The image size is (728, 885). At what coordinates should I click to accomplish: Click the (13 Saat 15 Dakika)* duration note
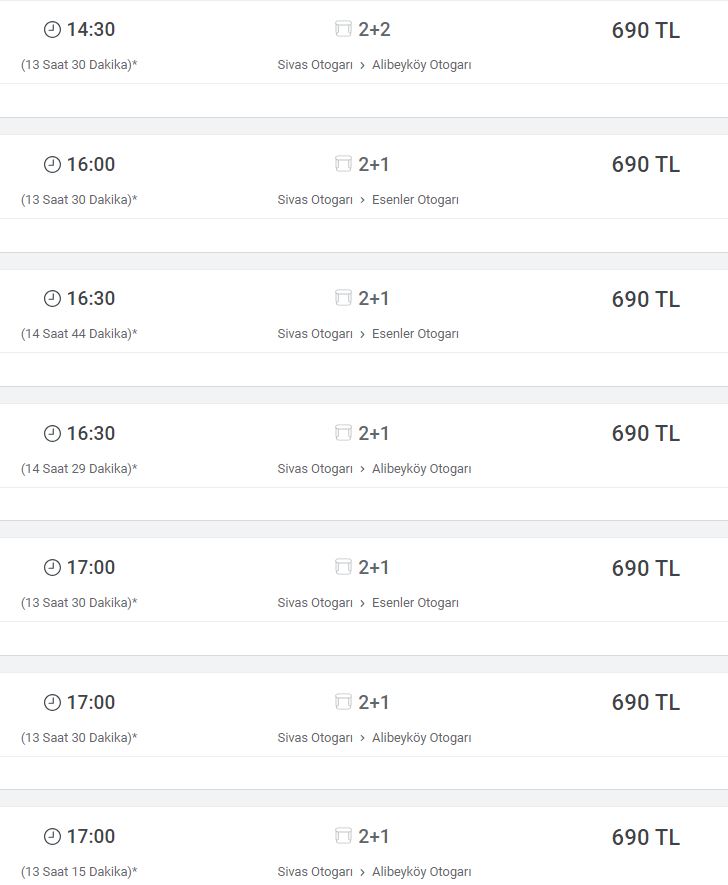click(79, 872)
